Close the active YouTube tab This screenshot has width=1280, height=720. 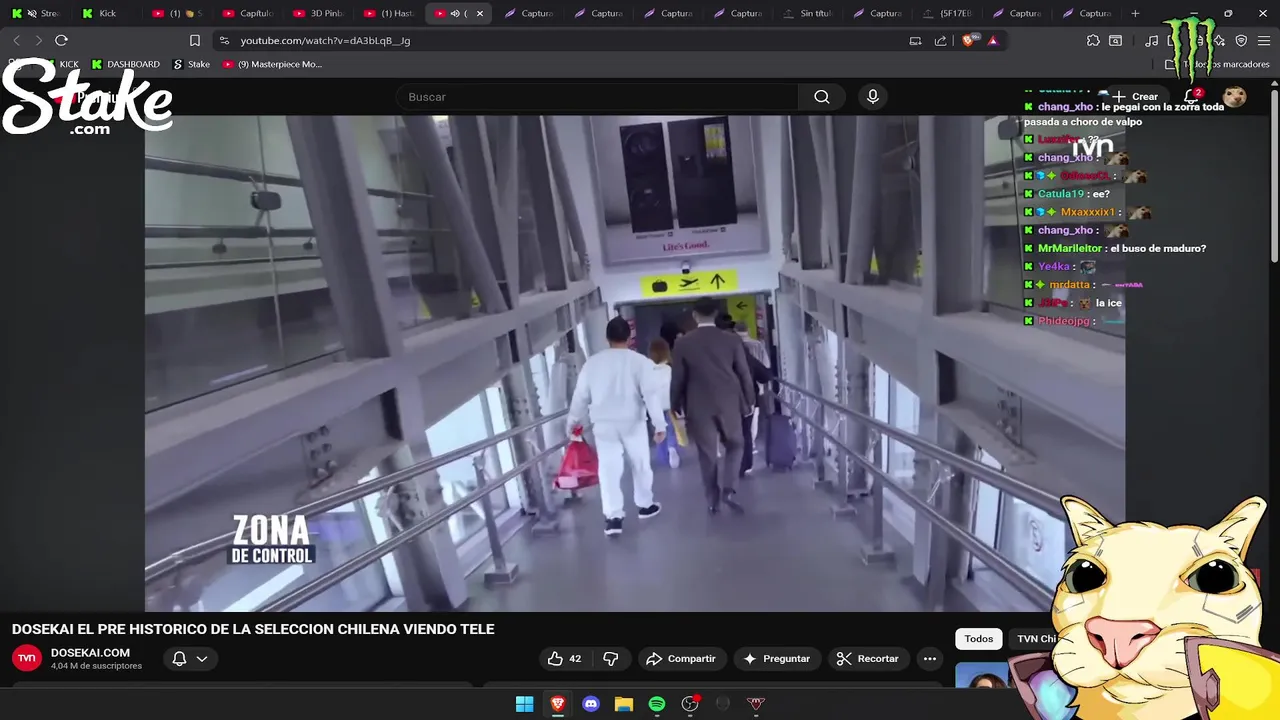coord(480,13)
